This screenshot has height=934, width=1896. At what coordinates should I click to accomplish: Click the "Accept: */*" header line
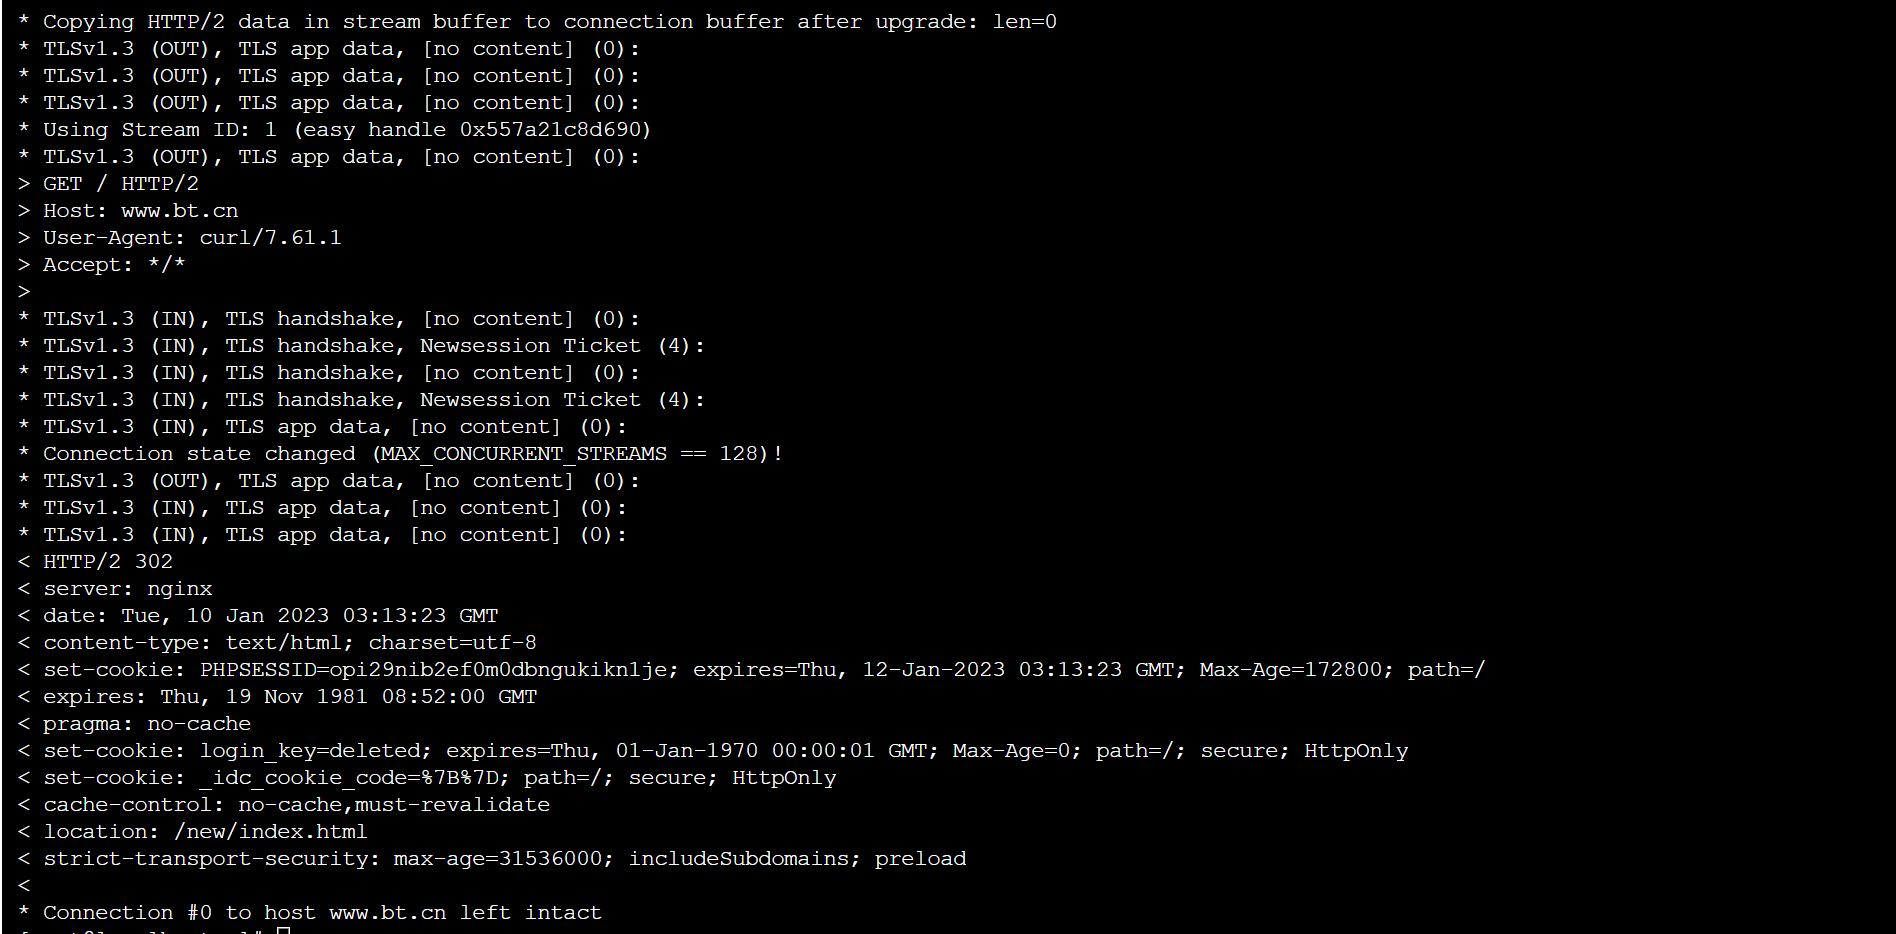[113, 265]
